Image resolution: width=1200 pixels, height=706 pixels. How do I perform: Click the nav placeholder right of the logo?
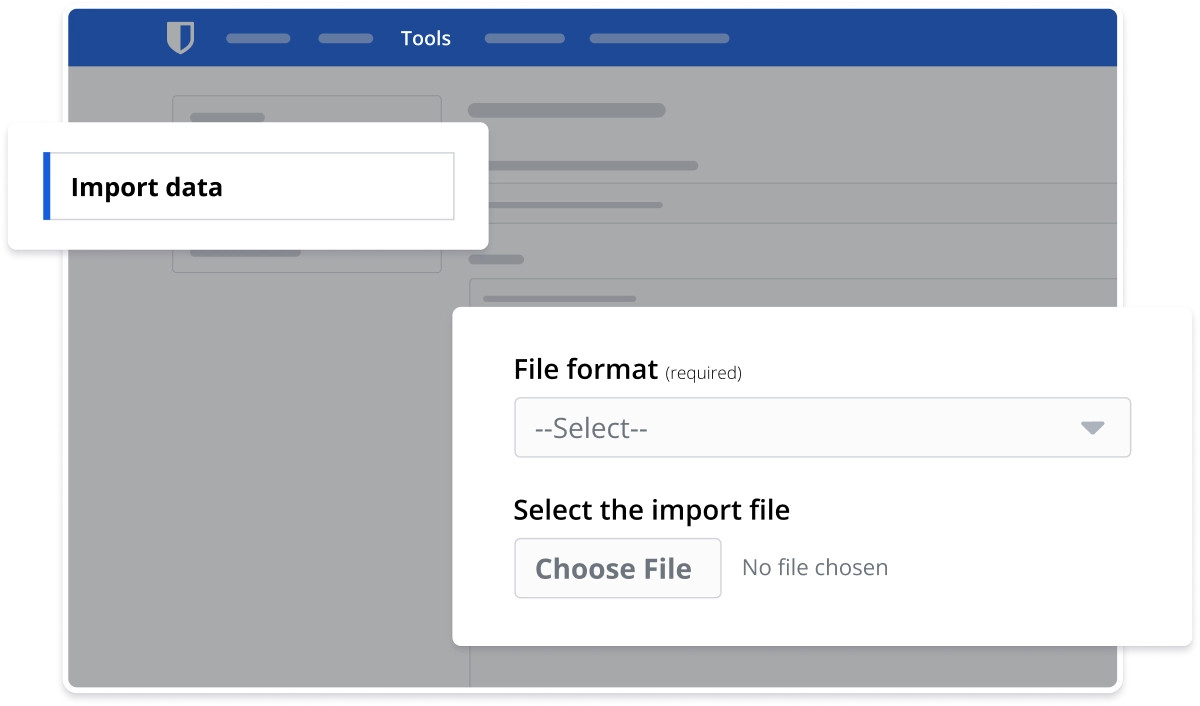click(x=258, y=39)
